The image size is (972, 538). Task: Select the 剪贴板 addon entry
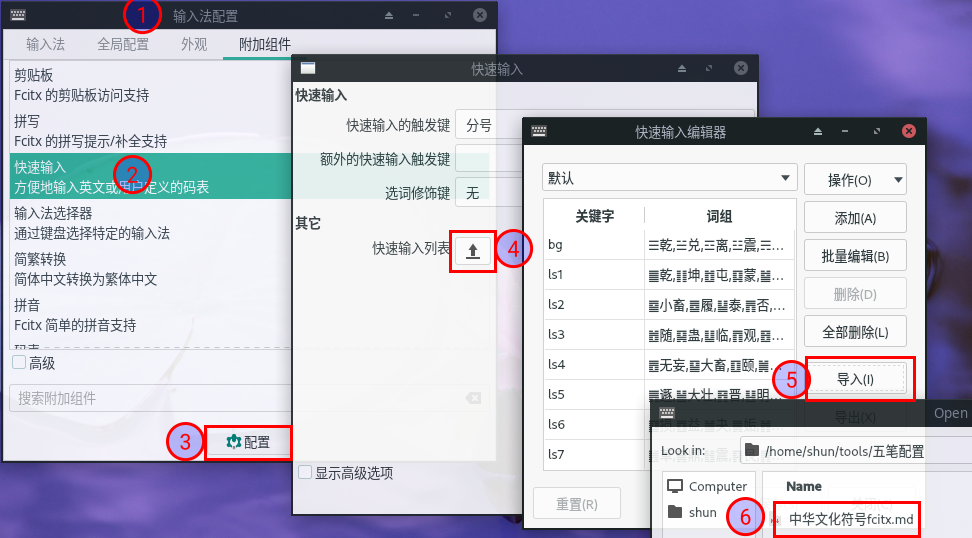point(151,85)
